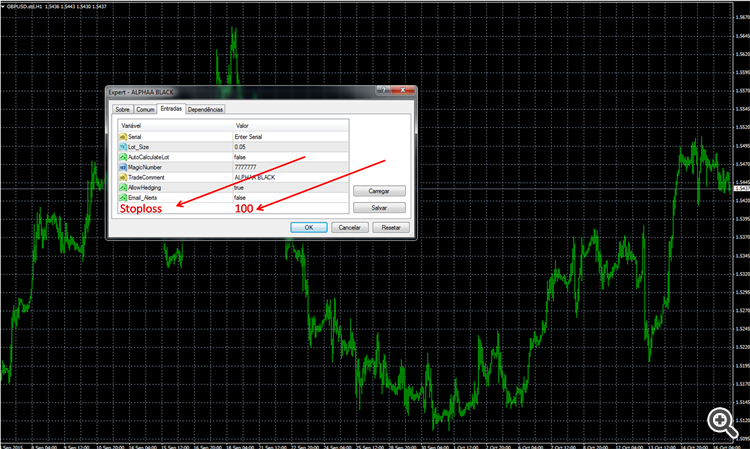
Task: Click the AutoCalculateLot boolean icon
Action: (123, 157)
